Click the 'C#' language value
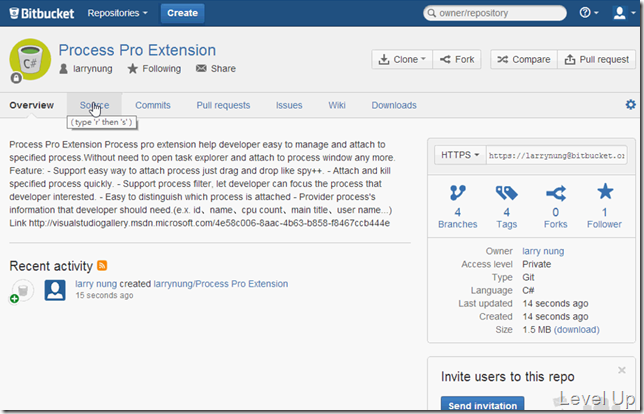 coord(528,291)
